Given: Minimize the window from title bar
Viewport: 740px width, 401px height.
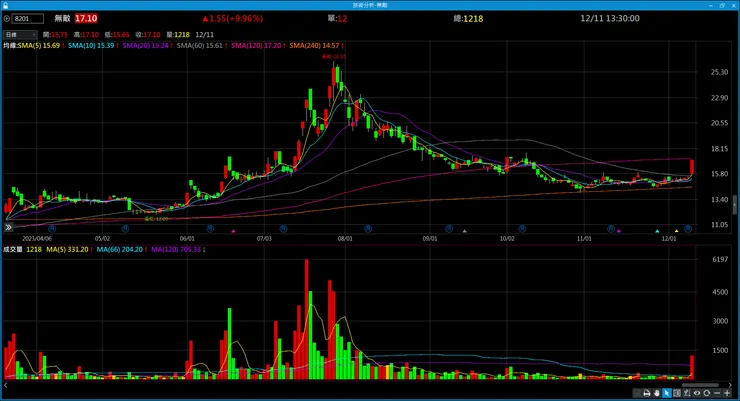Looking at the screenshot, I should (711, 5).
